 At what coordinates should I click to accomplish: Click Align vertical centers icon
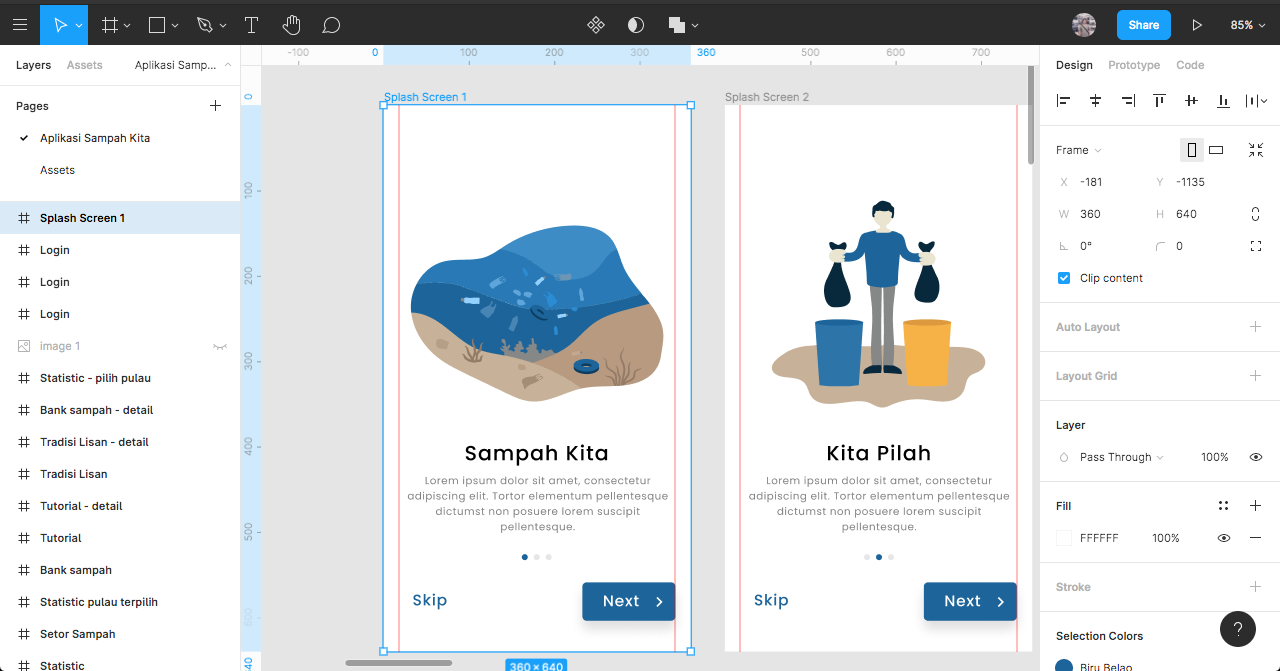pyautogui.click(x=1191, y=100)
